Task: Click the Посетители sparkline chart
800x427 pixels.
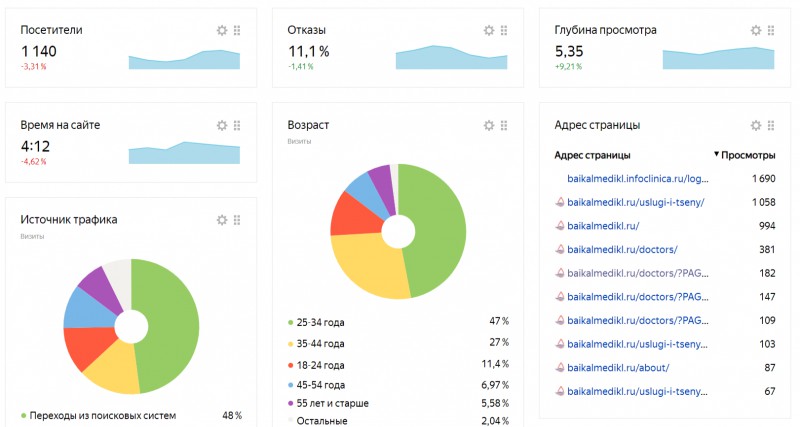Action: point(184,59)
